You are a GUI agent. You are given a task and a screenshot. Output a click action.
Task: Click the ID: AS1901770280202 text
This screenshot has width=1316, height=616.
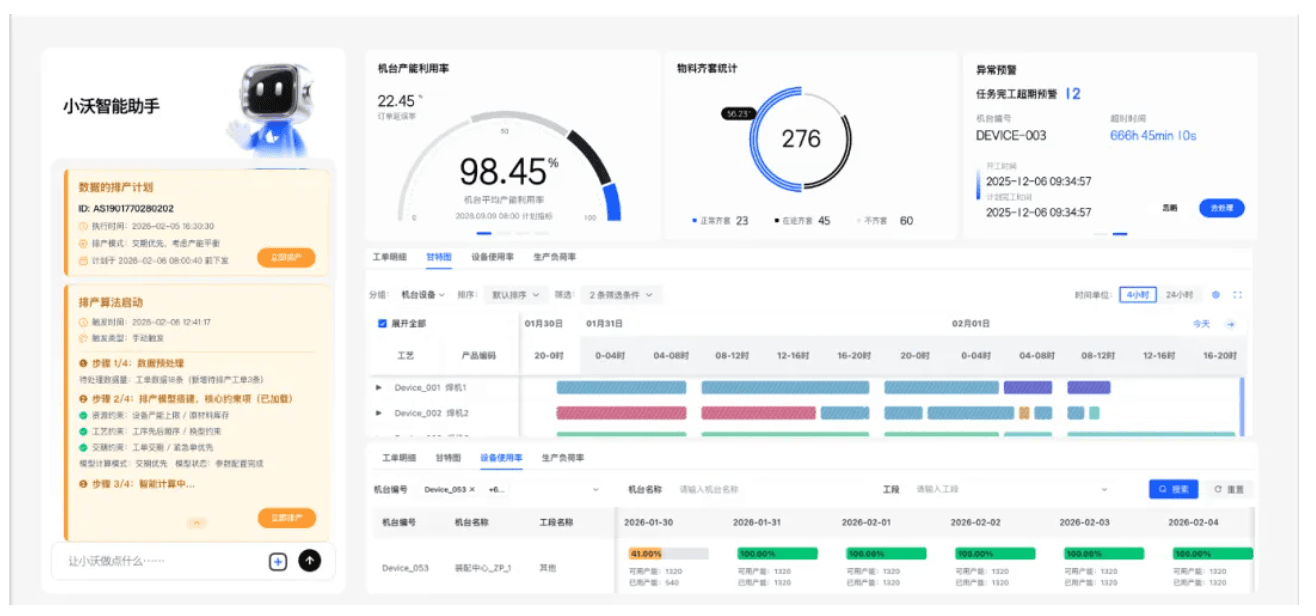[126, 209]
